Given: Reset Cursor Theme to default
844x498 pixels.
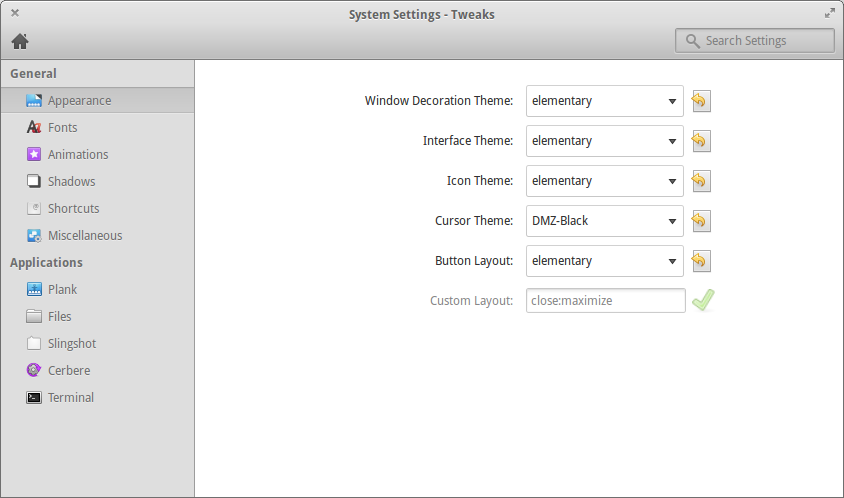Looking at the screenshot, I should 701,221.
